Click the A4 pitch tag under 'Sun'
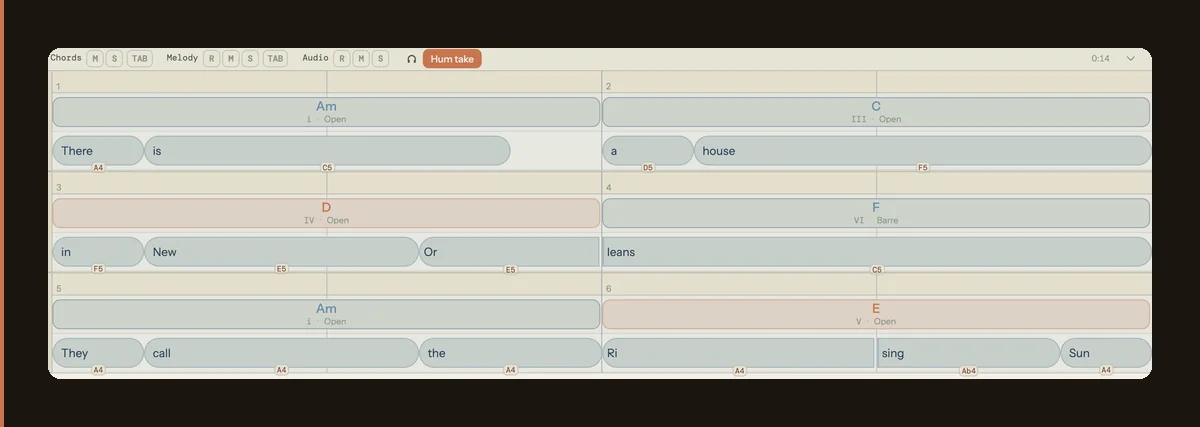This screenshot has width=1200, height=427. pos(1106,370)
